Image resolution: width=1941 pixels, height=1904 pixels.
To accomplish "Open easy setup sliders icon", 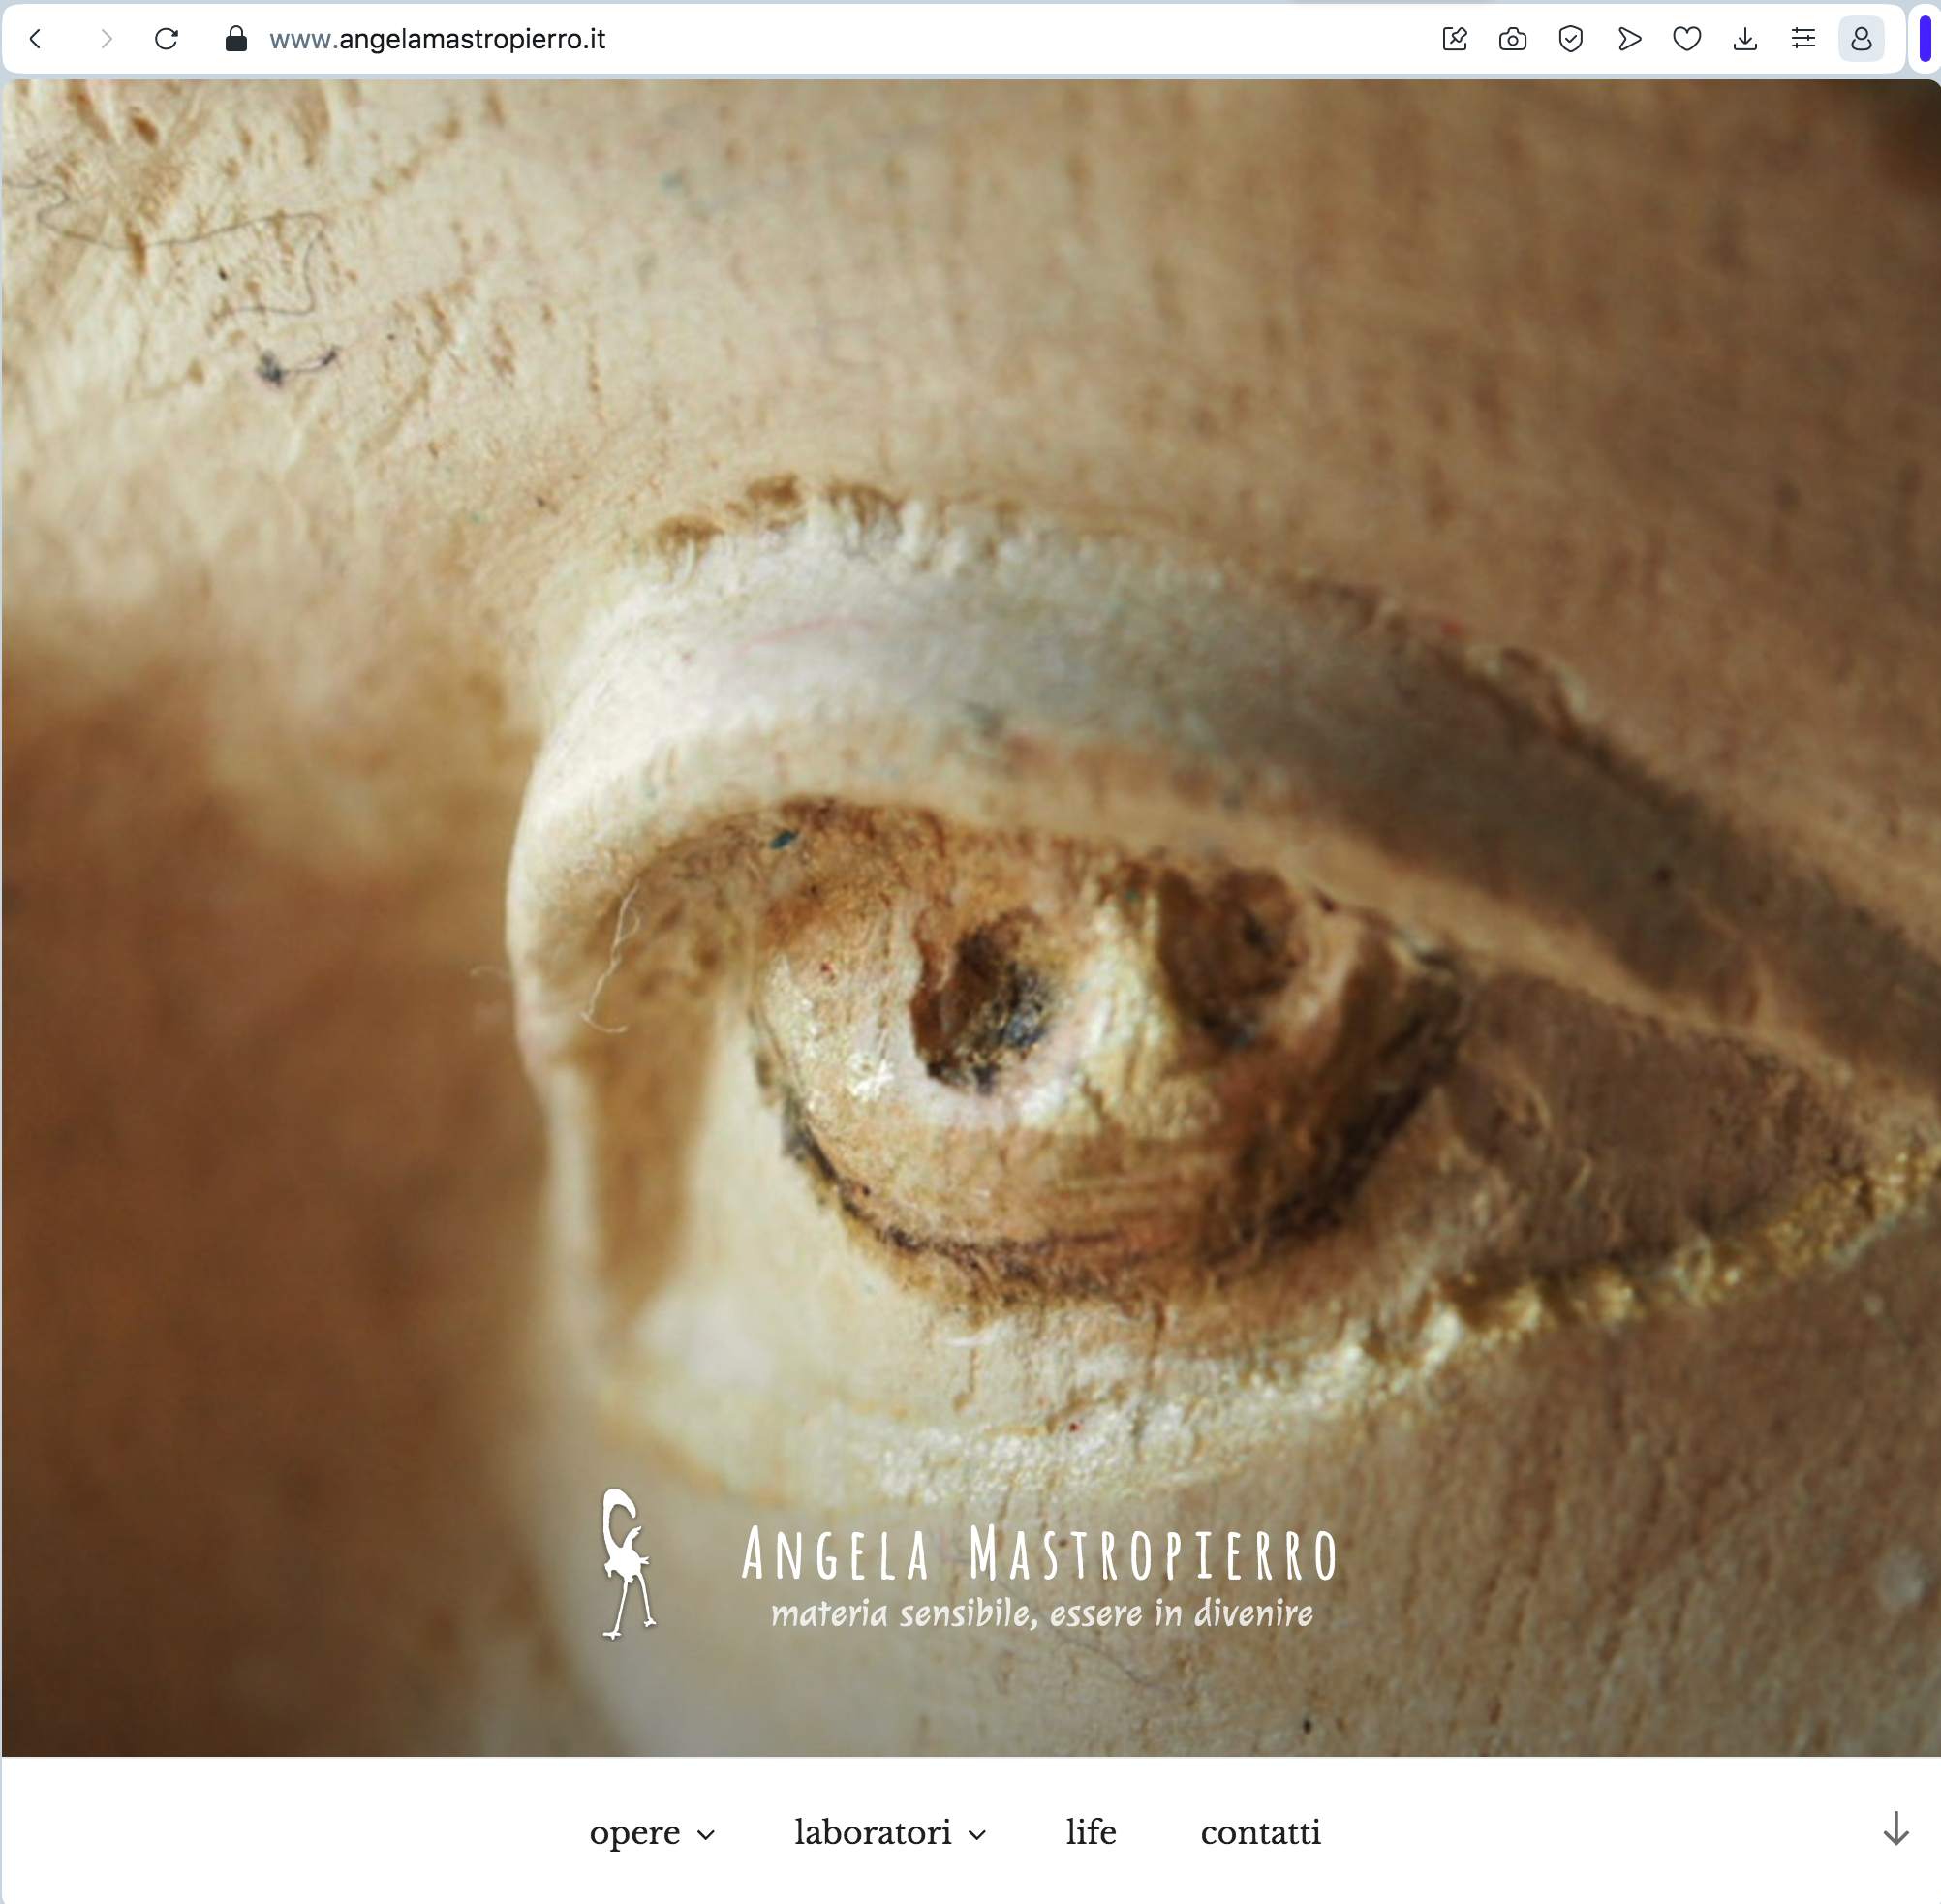I will 1803,39.
